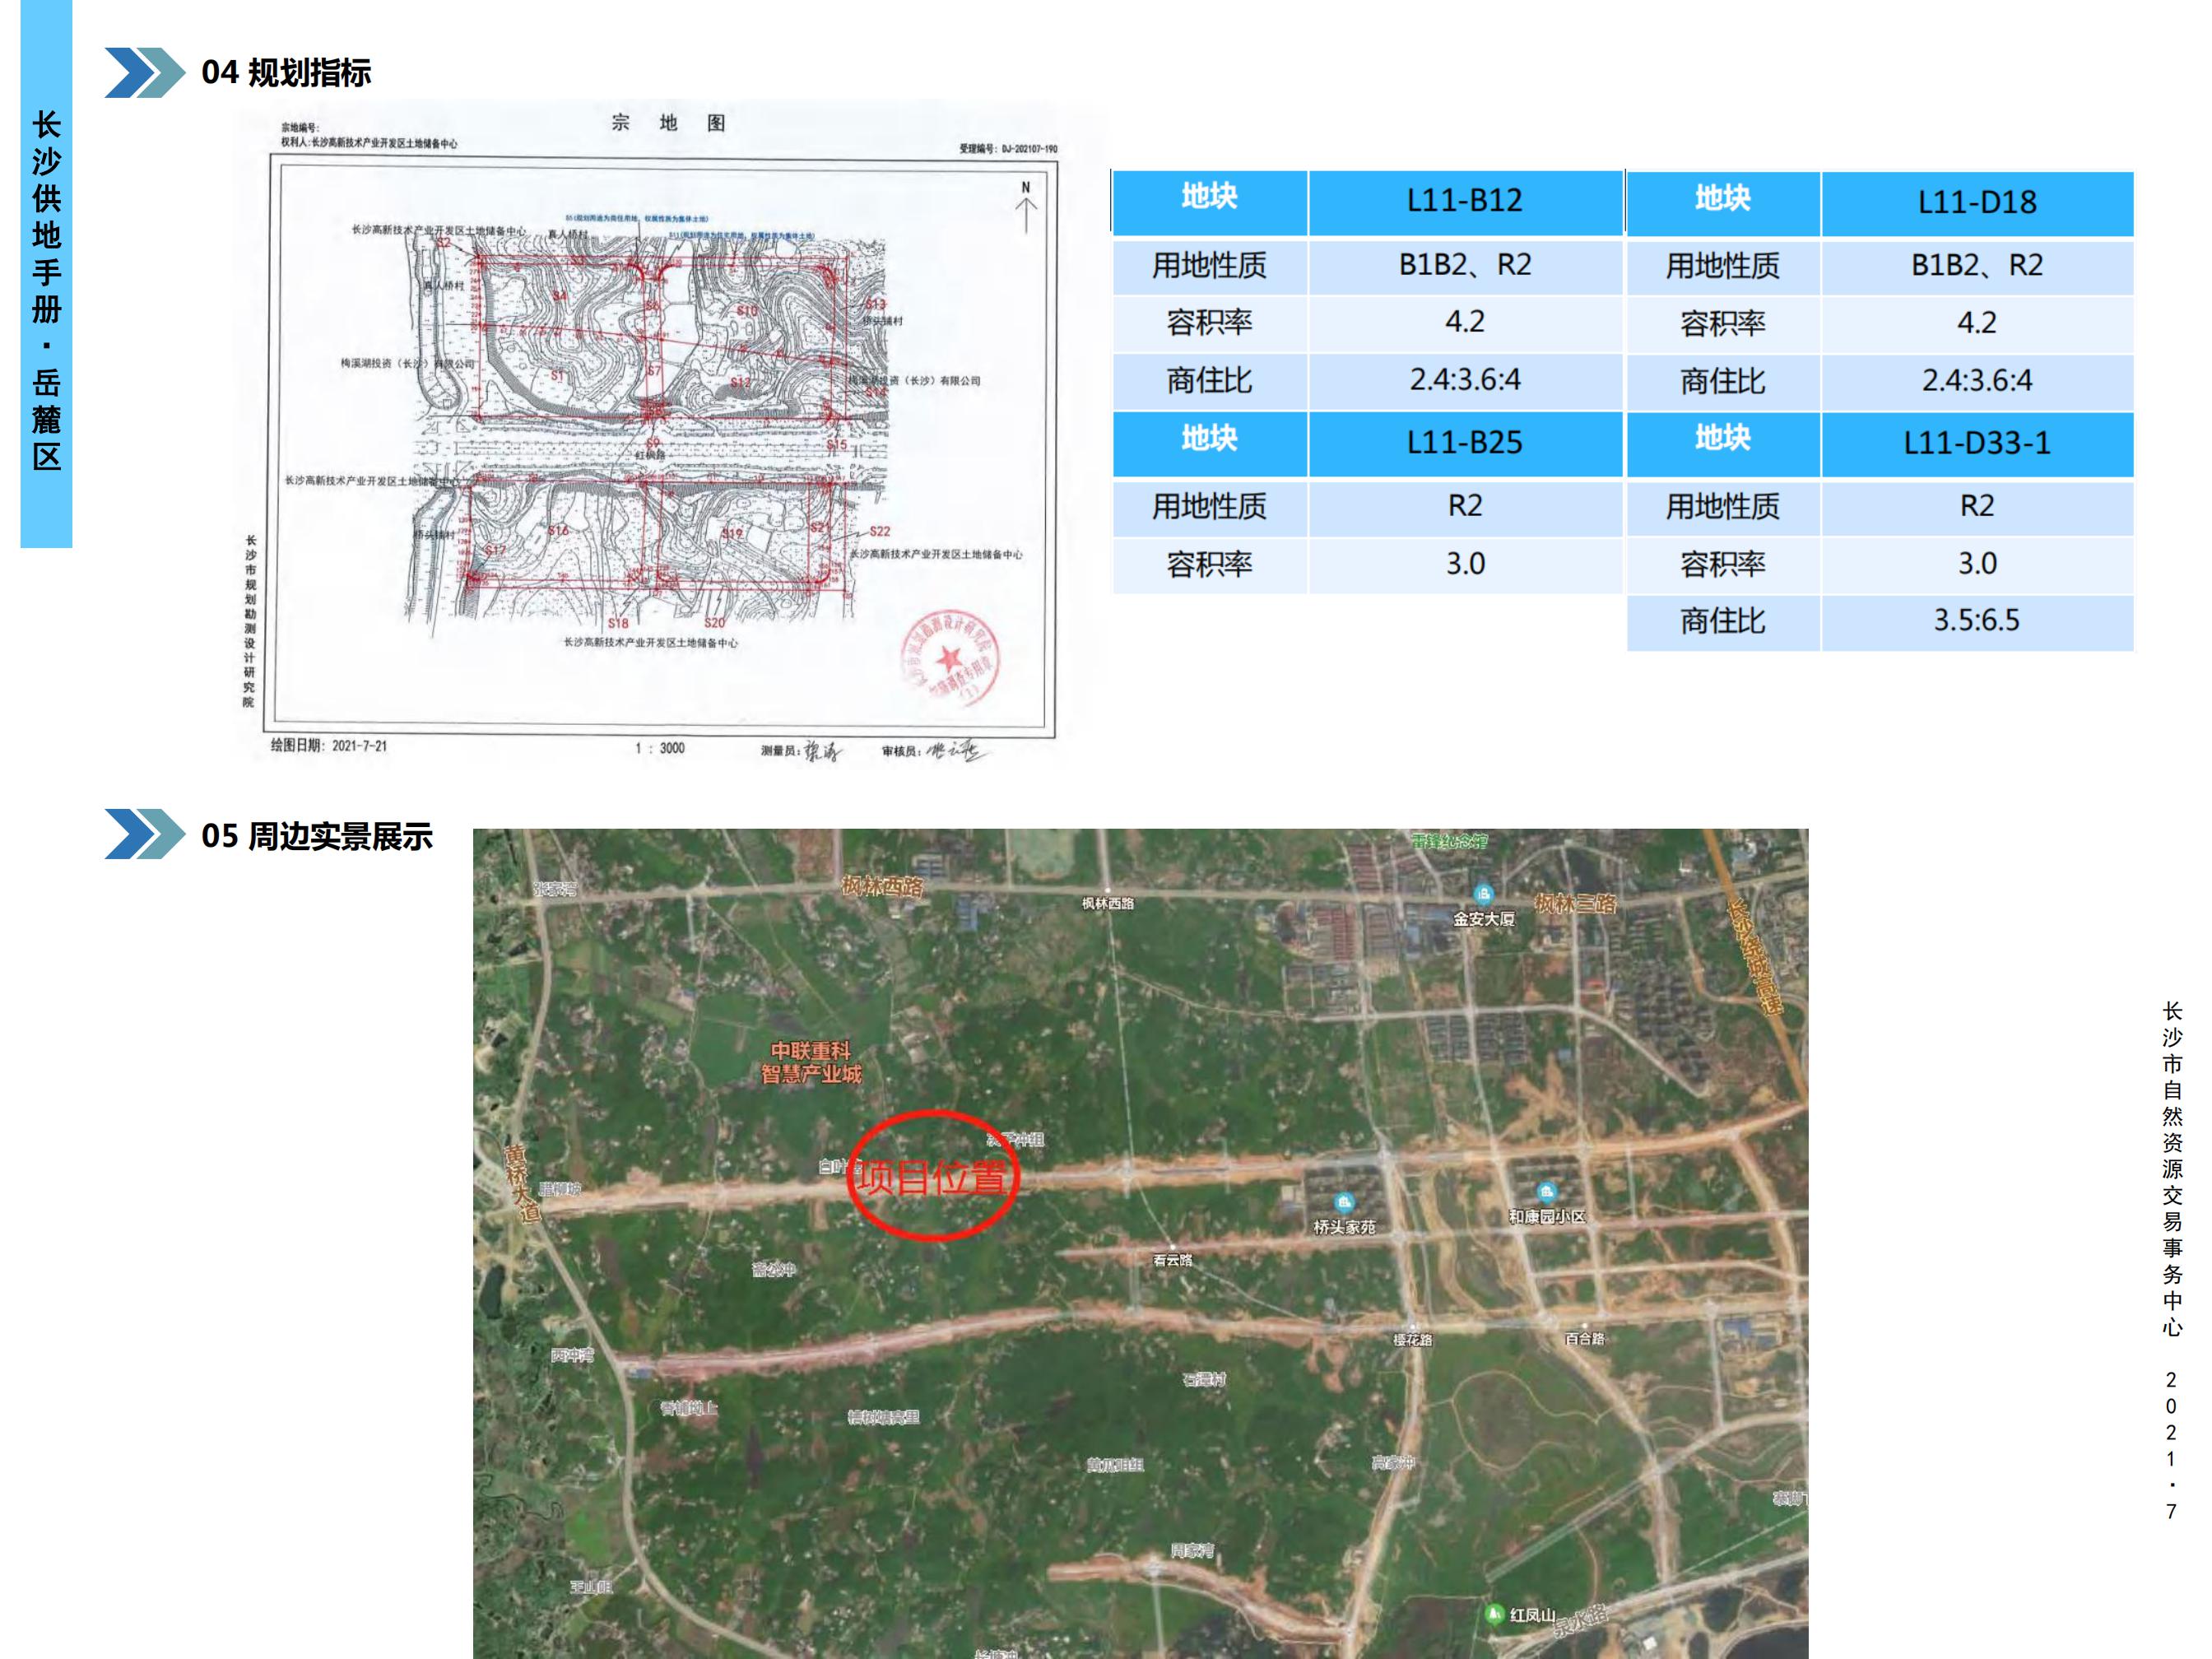Click the chevron icon beside 05 周边实景展示

pyautogui.click(x=145, y=834)
